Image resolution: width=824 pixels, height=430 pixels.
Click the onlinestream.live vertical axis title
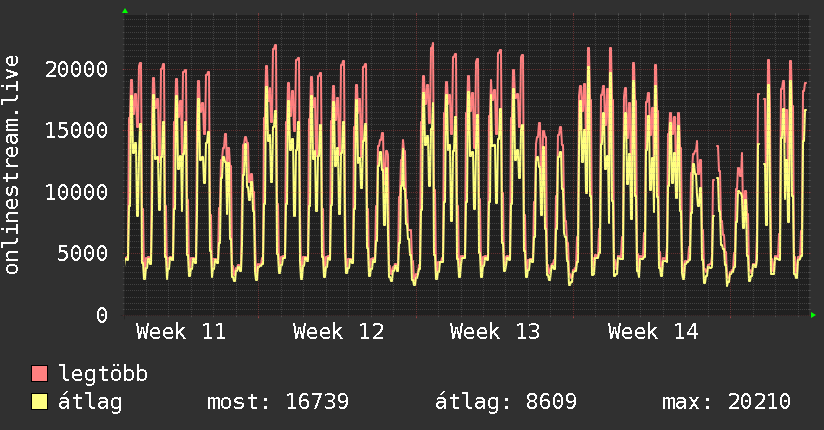tap(12, 165)
